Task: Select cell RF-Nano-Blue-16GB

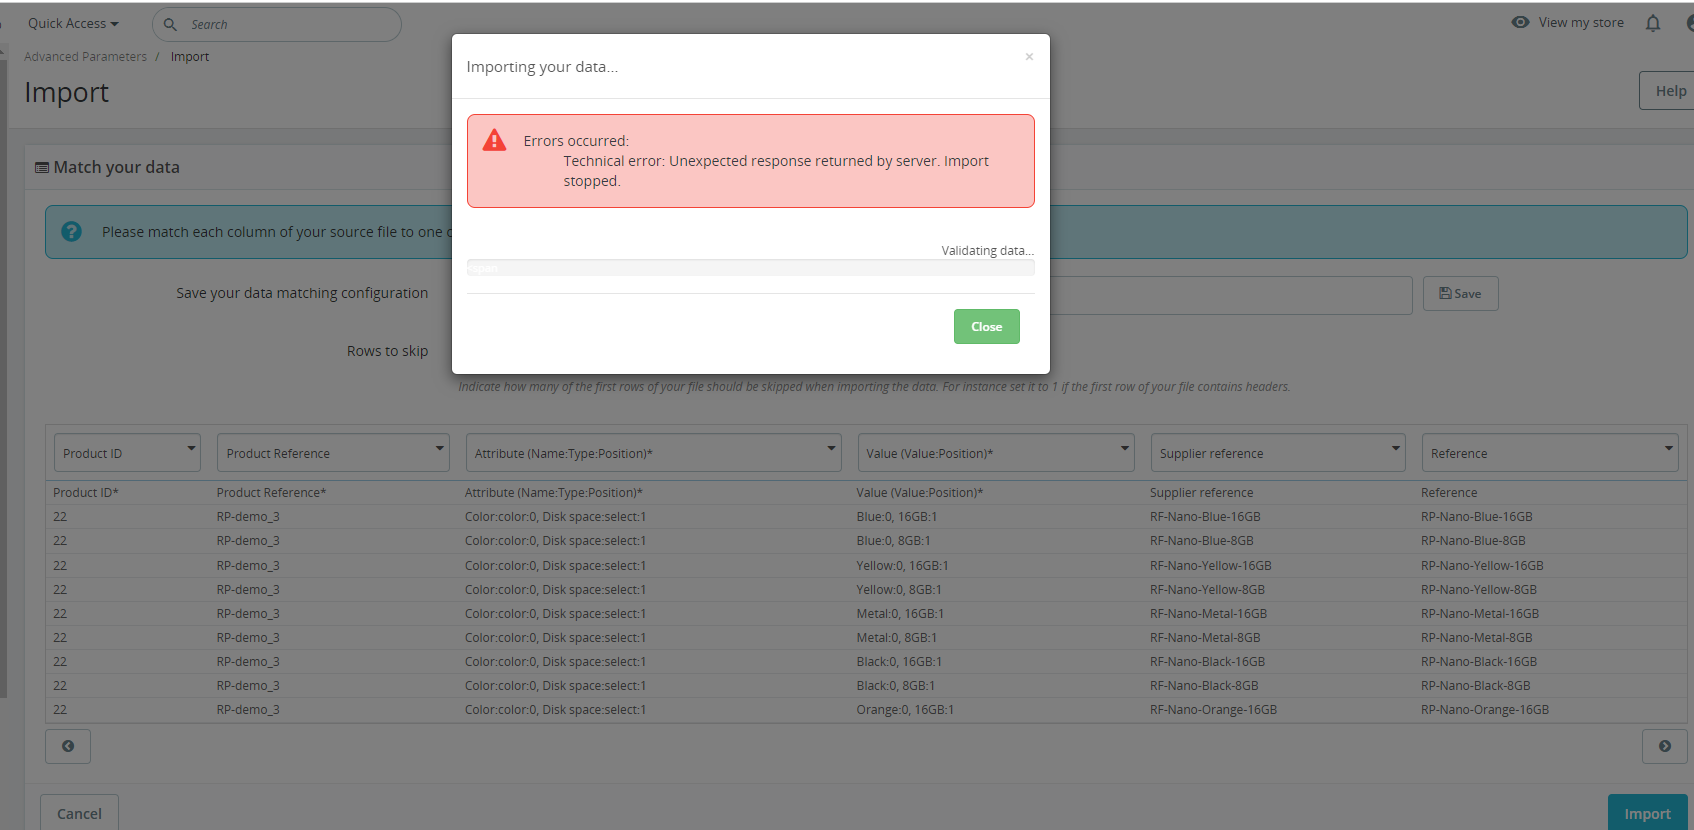Action: point(1205,517)
